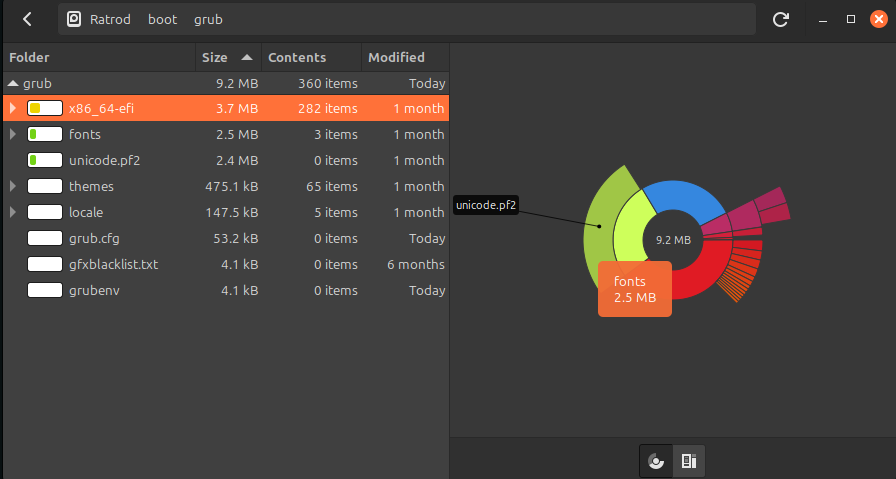Sort by the Size column header
This screenshot has height=479, width=896.
228,57
